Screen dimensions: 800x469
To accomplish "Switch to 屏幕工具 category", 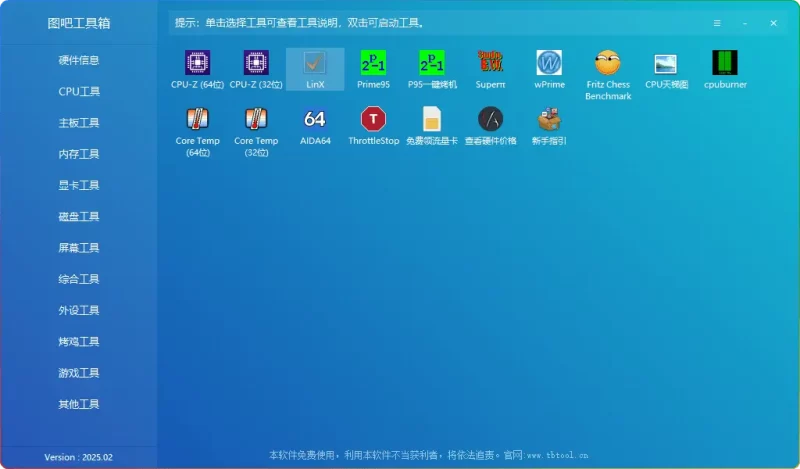I will [79, 248].
